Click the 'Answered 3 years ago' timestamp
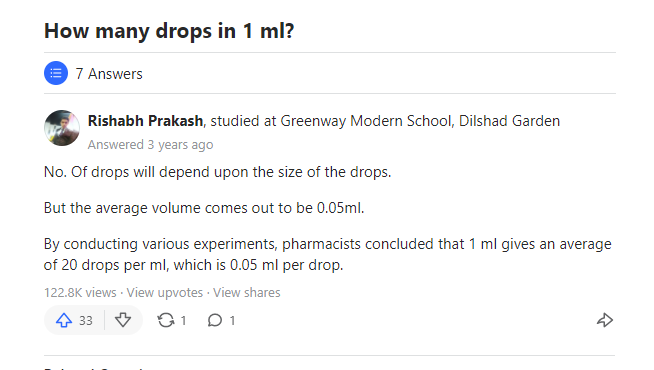This screenshot has height=370, width=654. (151, 145)
